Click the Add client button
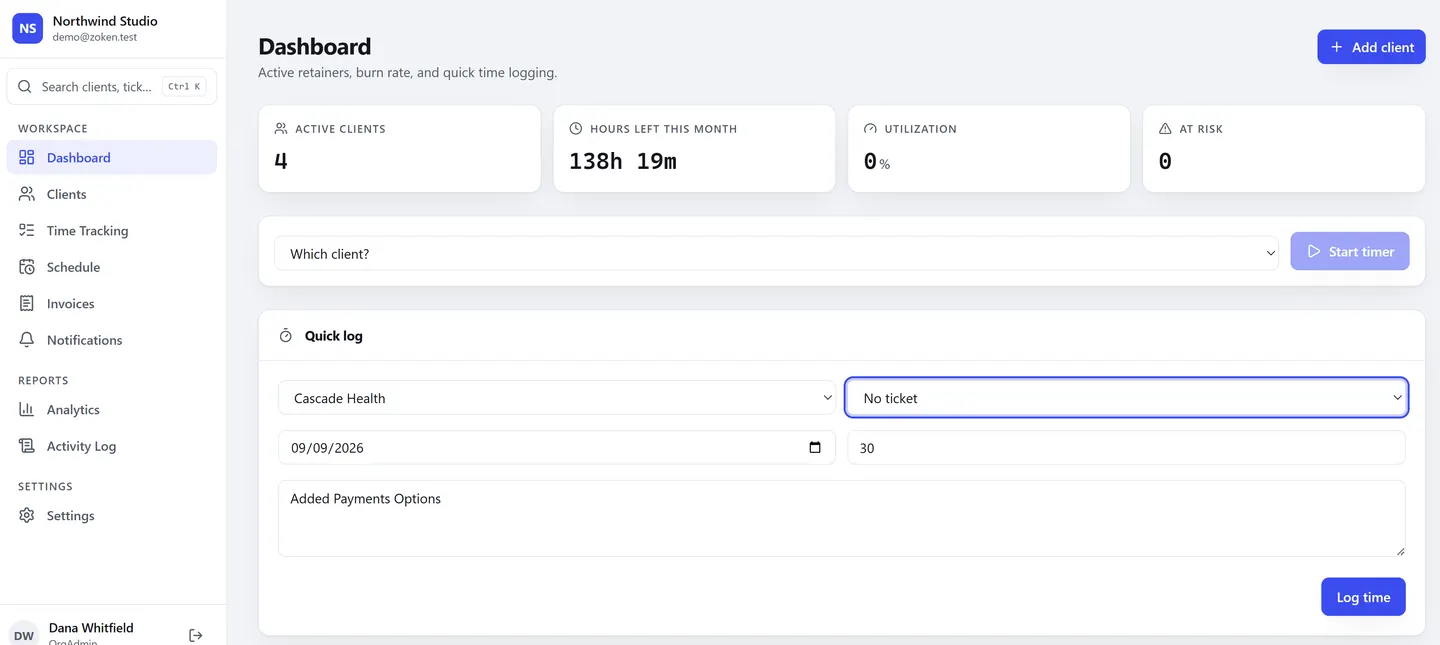This screenshot has width=1440, height=645. pos(1371,47)
